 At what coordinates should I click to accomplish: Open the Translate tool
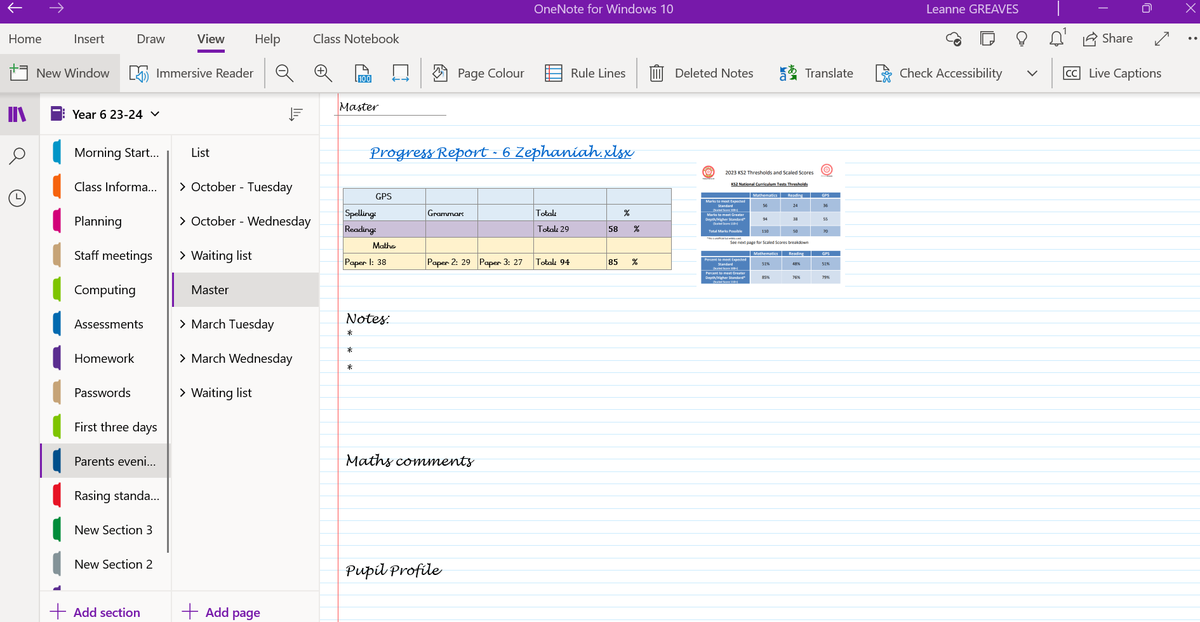[816, 73]
